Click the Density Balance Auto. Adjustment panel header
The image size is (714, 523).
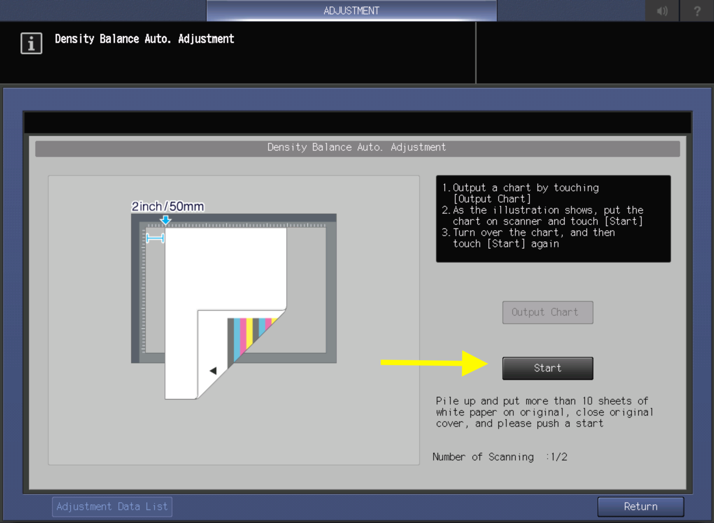tap(357, 148)
